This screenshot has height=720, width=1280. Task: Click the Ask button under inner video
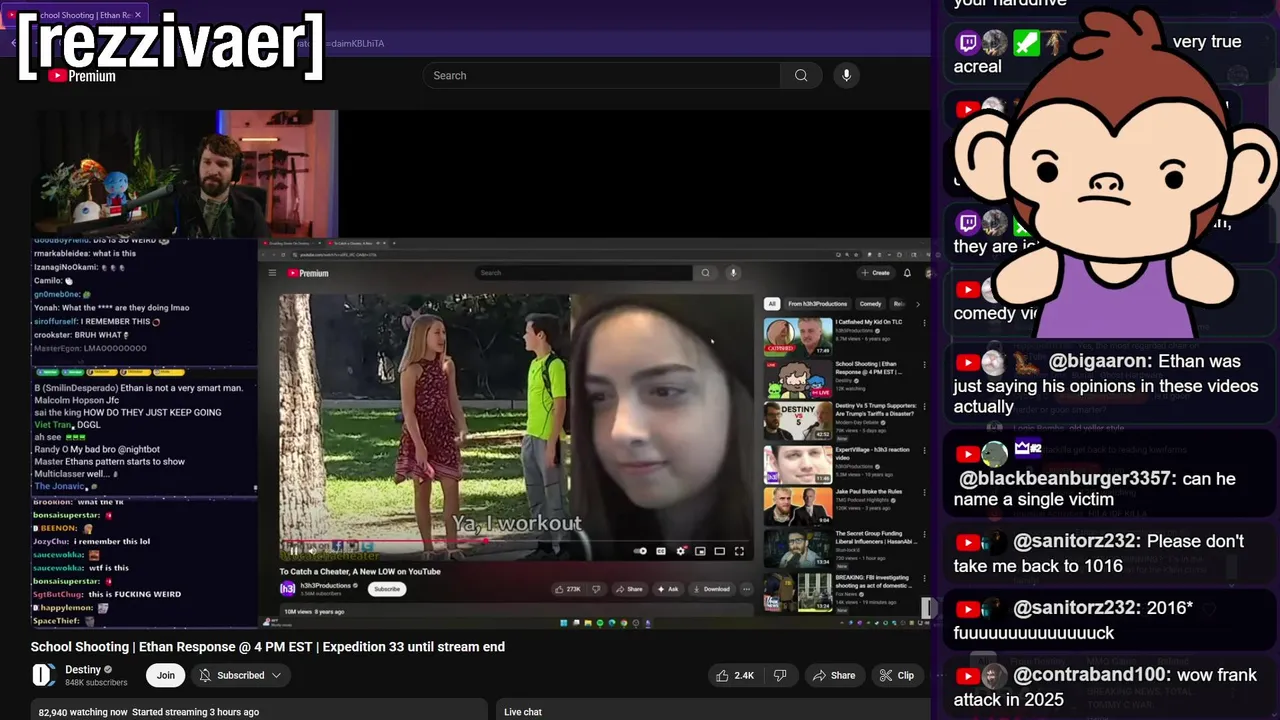668,589
